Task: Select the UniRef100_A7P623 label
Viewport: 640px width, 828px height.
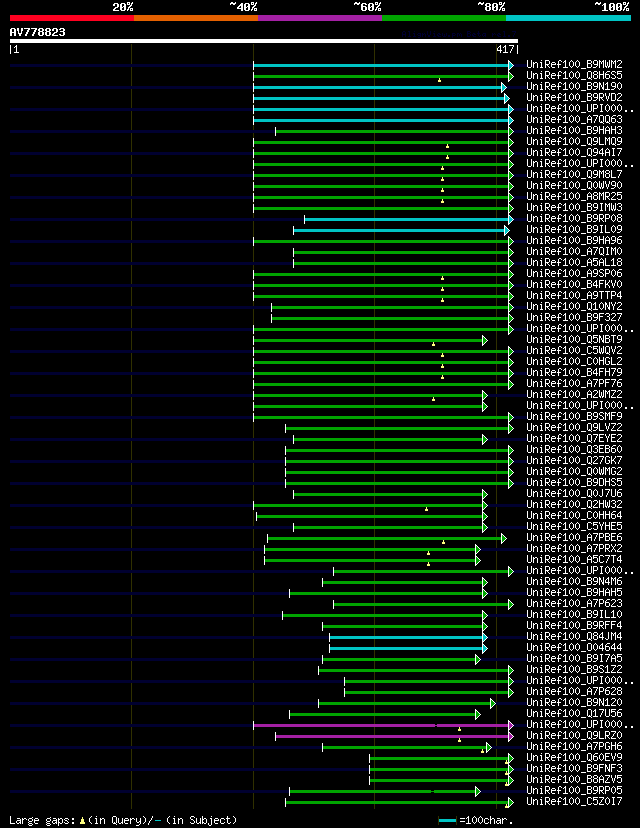Action: tap(575, 603)
